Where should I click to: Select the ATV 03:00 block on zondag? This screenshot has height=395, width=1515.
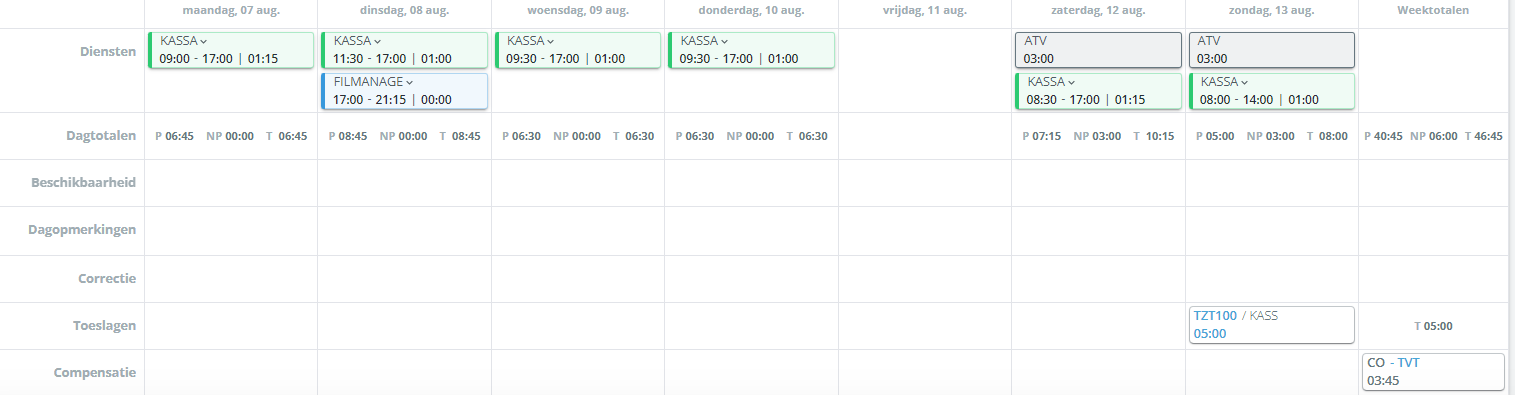1271,50
